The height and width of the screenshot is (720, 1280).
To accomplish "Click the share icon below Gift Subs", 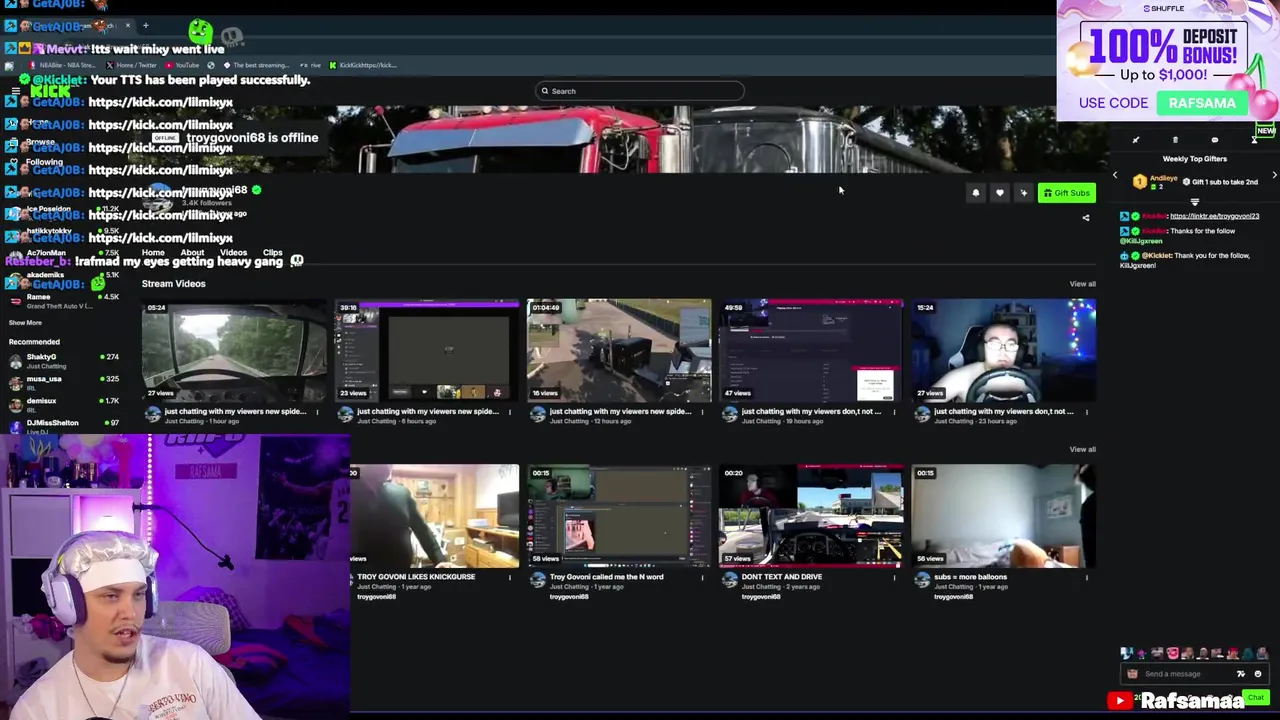I will [x=1086, y=217].
